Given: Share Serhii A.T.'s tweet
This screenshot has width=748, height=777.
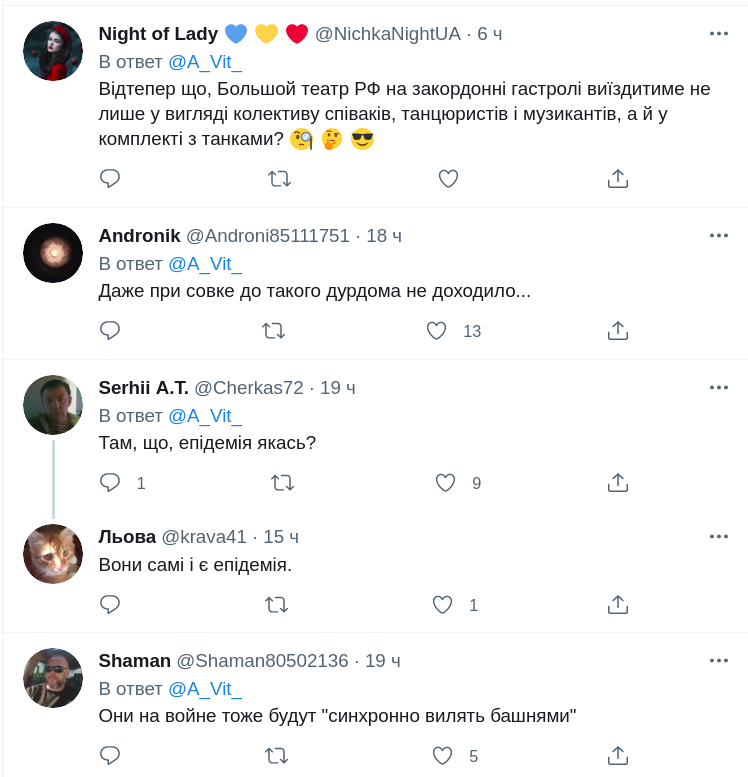Looking at the screenshot, I should point(618,483).
